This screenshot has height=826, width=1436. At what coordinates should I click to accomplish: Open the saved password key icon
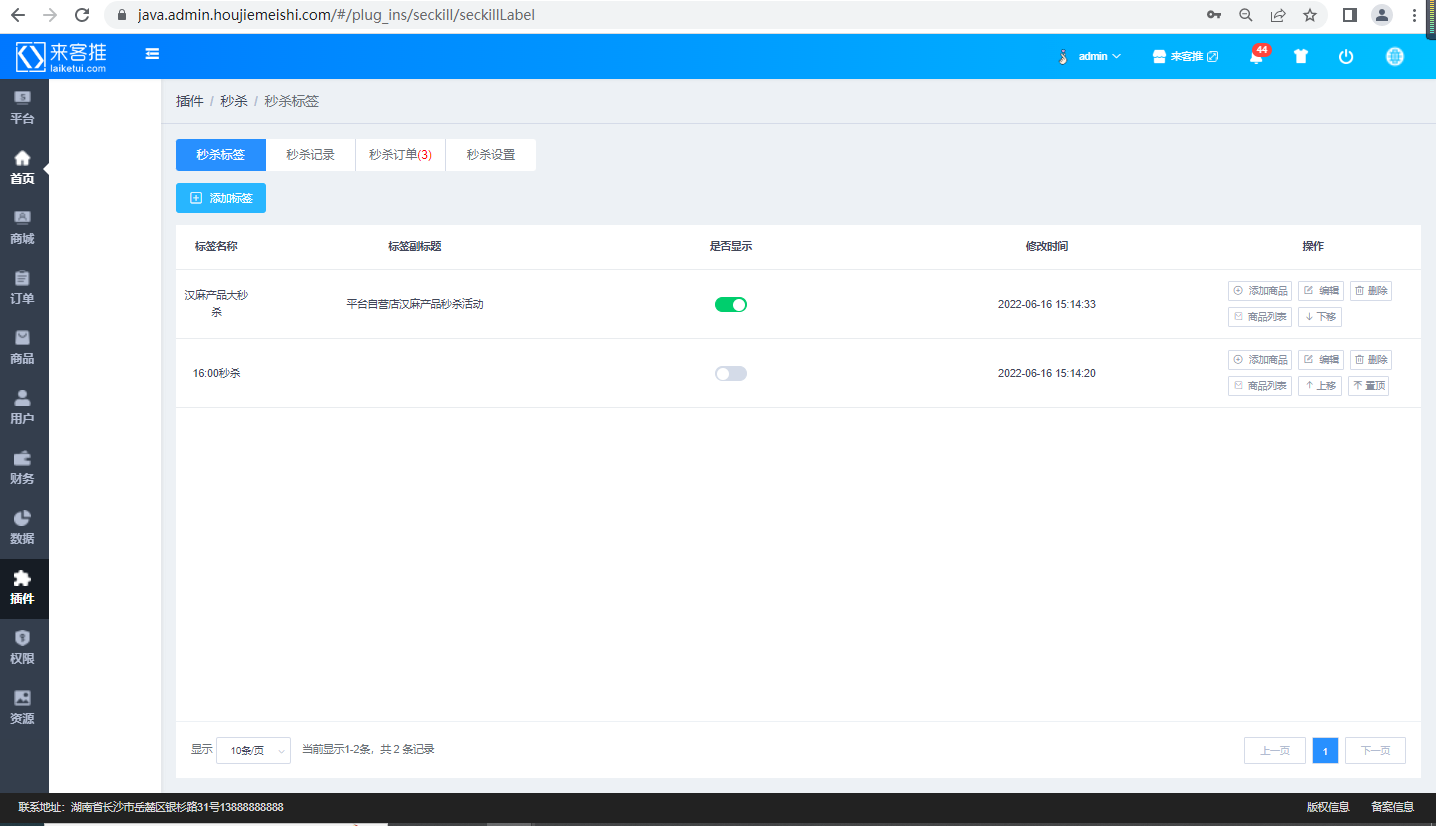coord(1214,15)
